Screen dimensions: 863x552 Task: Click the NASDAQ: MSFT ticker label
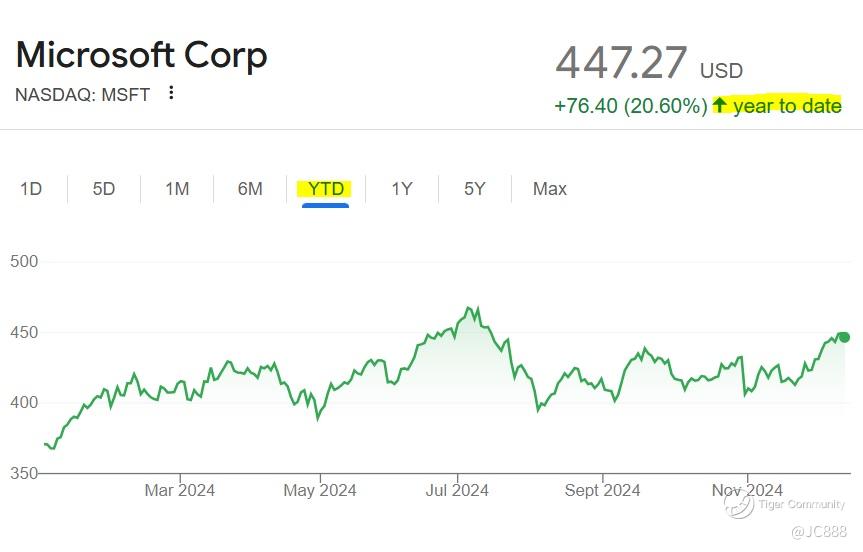[83, 94]
